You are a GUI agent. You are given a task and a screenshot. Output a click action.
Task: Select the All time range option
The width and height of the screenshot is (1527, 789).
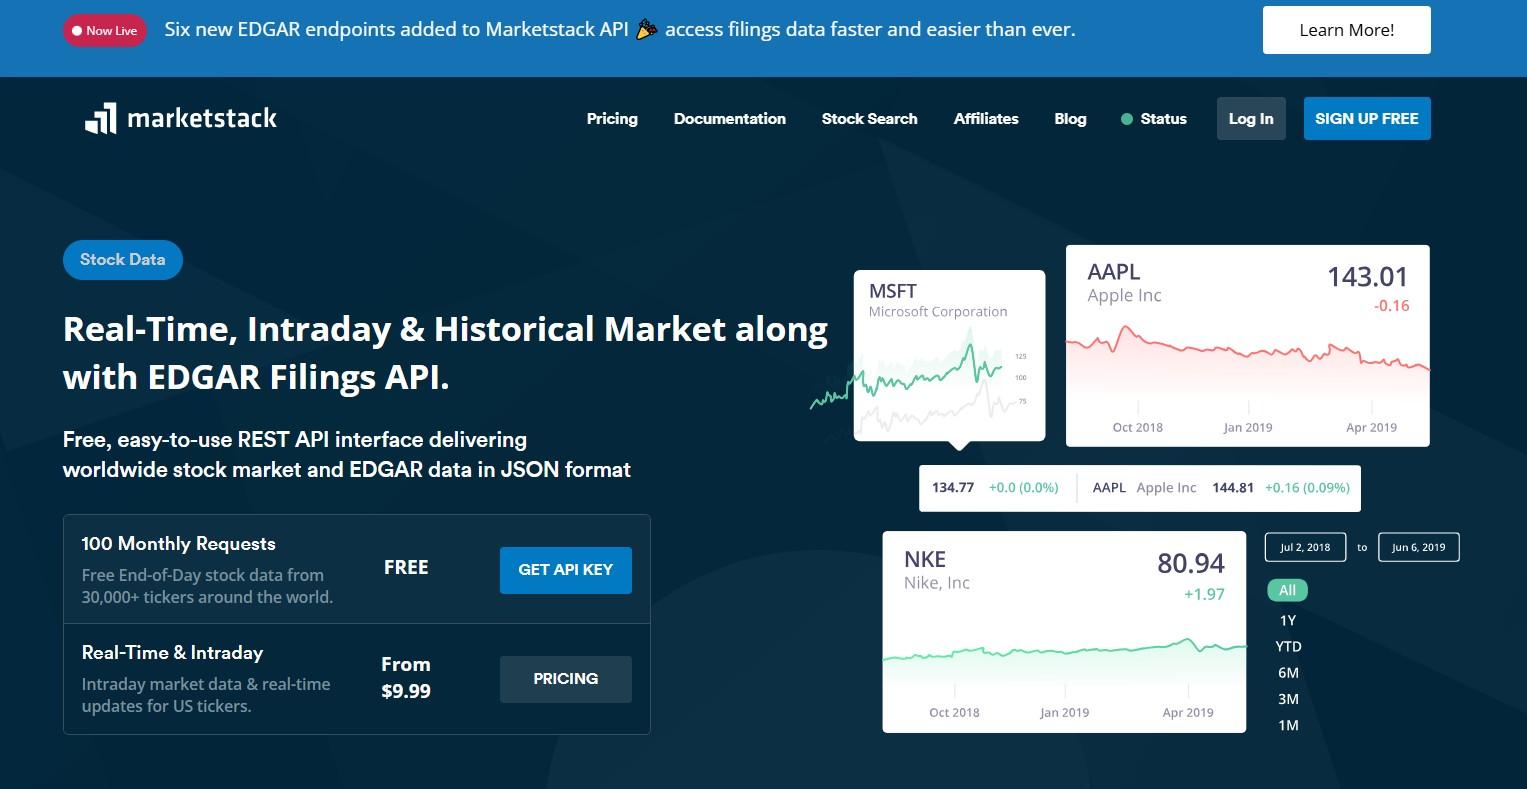point(1287,590)
